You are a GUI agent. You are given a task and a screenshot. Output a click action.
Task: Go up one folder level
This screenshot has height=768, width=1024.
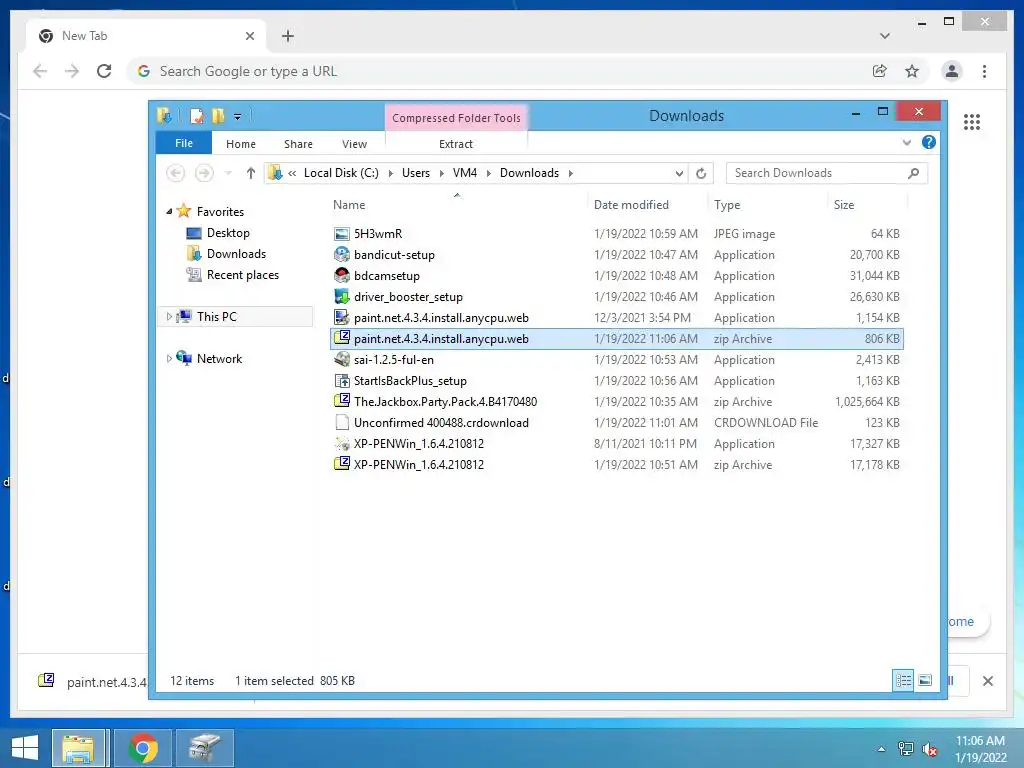point(250,173)
